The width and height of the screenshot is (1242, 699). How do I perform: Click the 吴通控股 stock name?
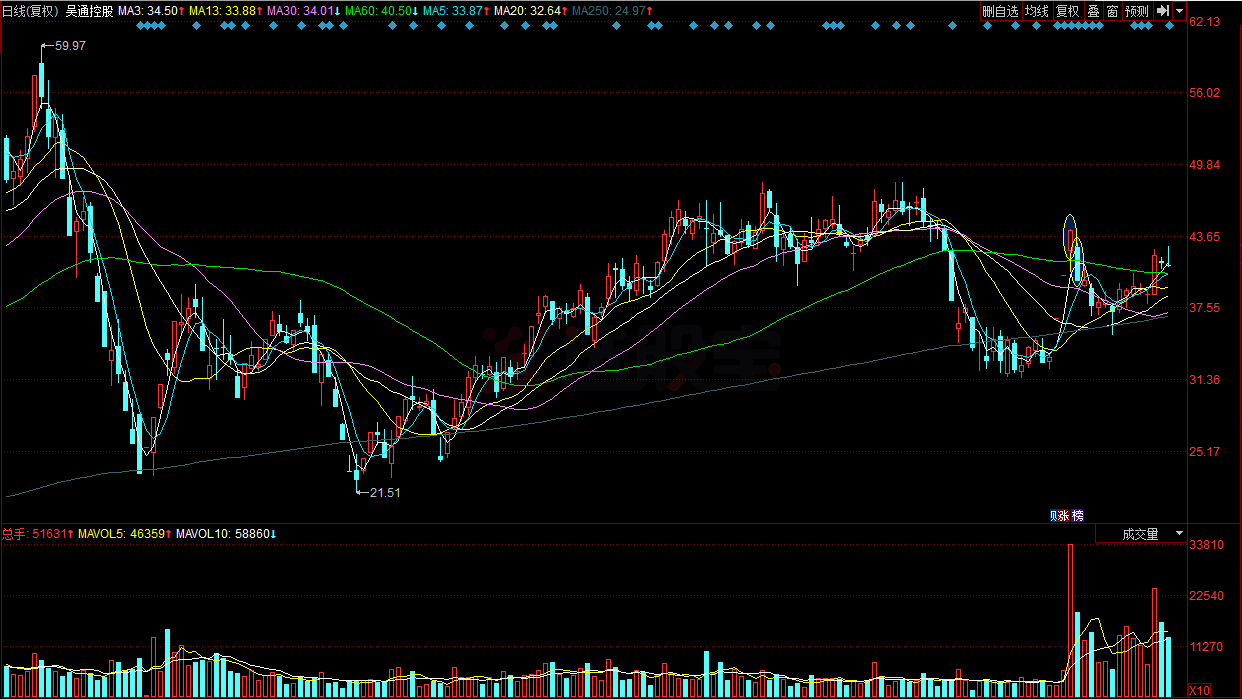(x=90, y=11)
